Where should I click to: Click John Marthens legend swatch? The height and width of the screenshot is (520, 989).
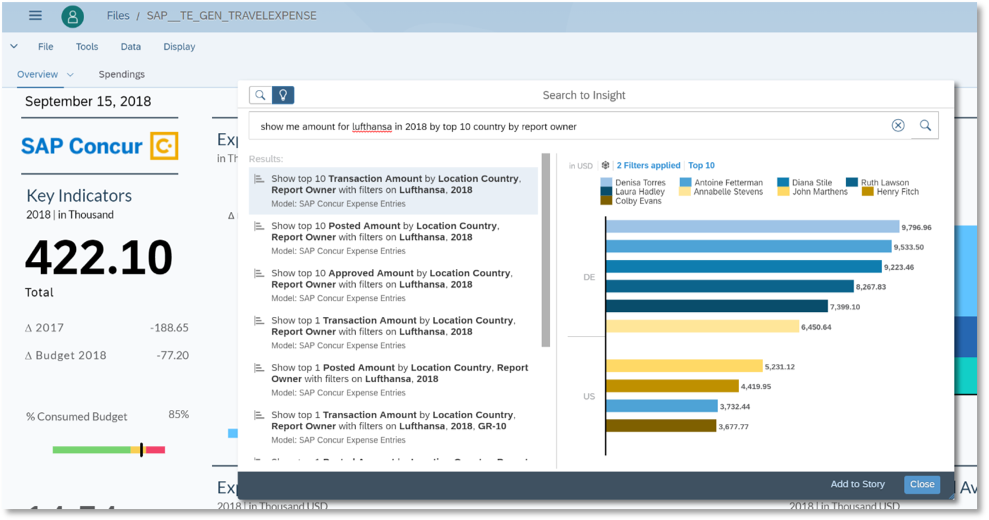click(783, 191)
